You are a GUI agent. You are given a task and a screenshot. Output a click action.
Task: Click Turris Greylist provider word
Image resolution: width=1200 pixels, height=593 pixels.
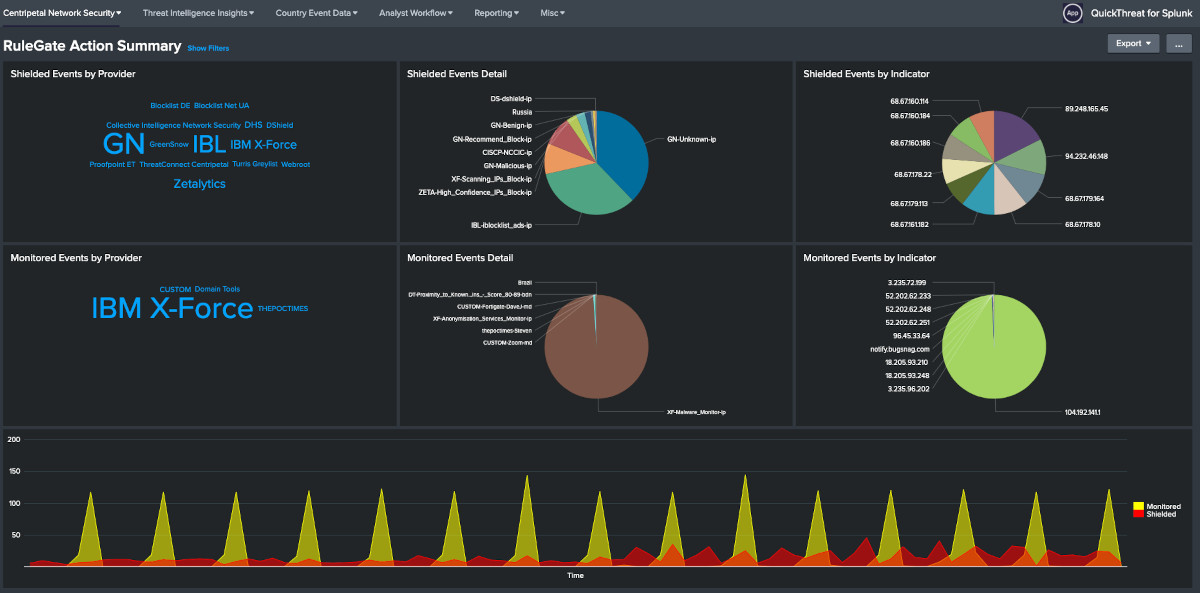(x=255, y=164)
